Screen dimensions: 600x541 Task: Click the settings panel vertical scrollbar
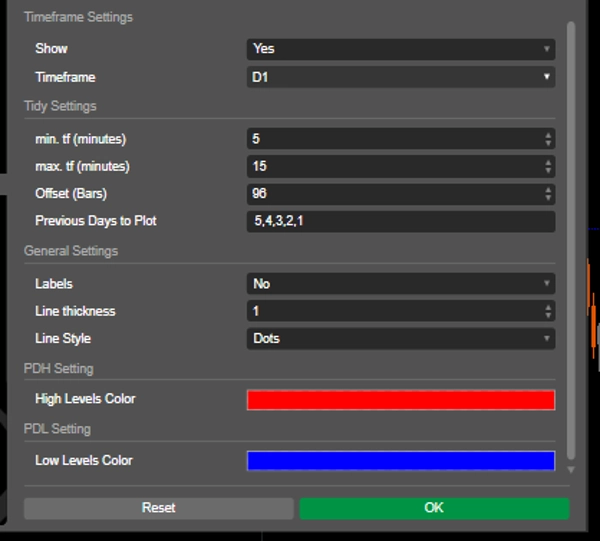[571, 240]
